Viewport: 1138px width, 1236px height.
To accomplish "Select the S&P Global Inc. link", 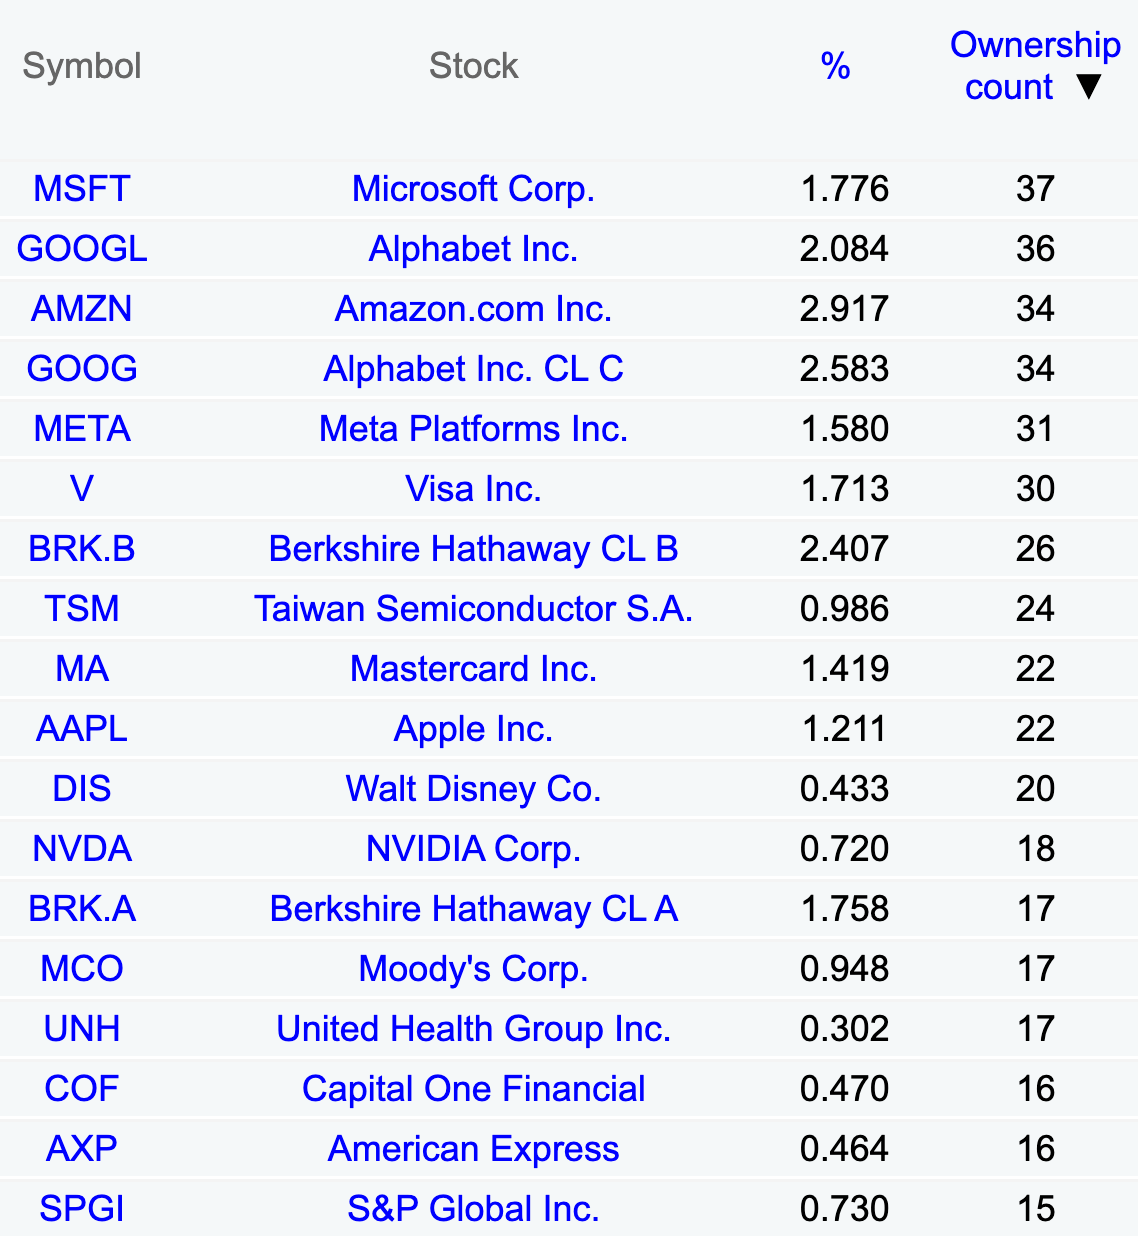I will pos(474,1208).
